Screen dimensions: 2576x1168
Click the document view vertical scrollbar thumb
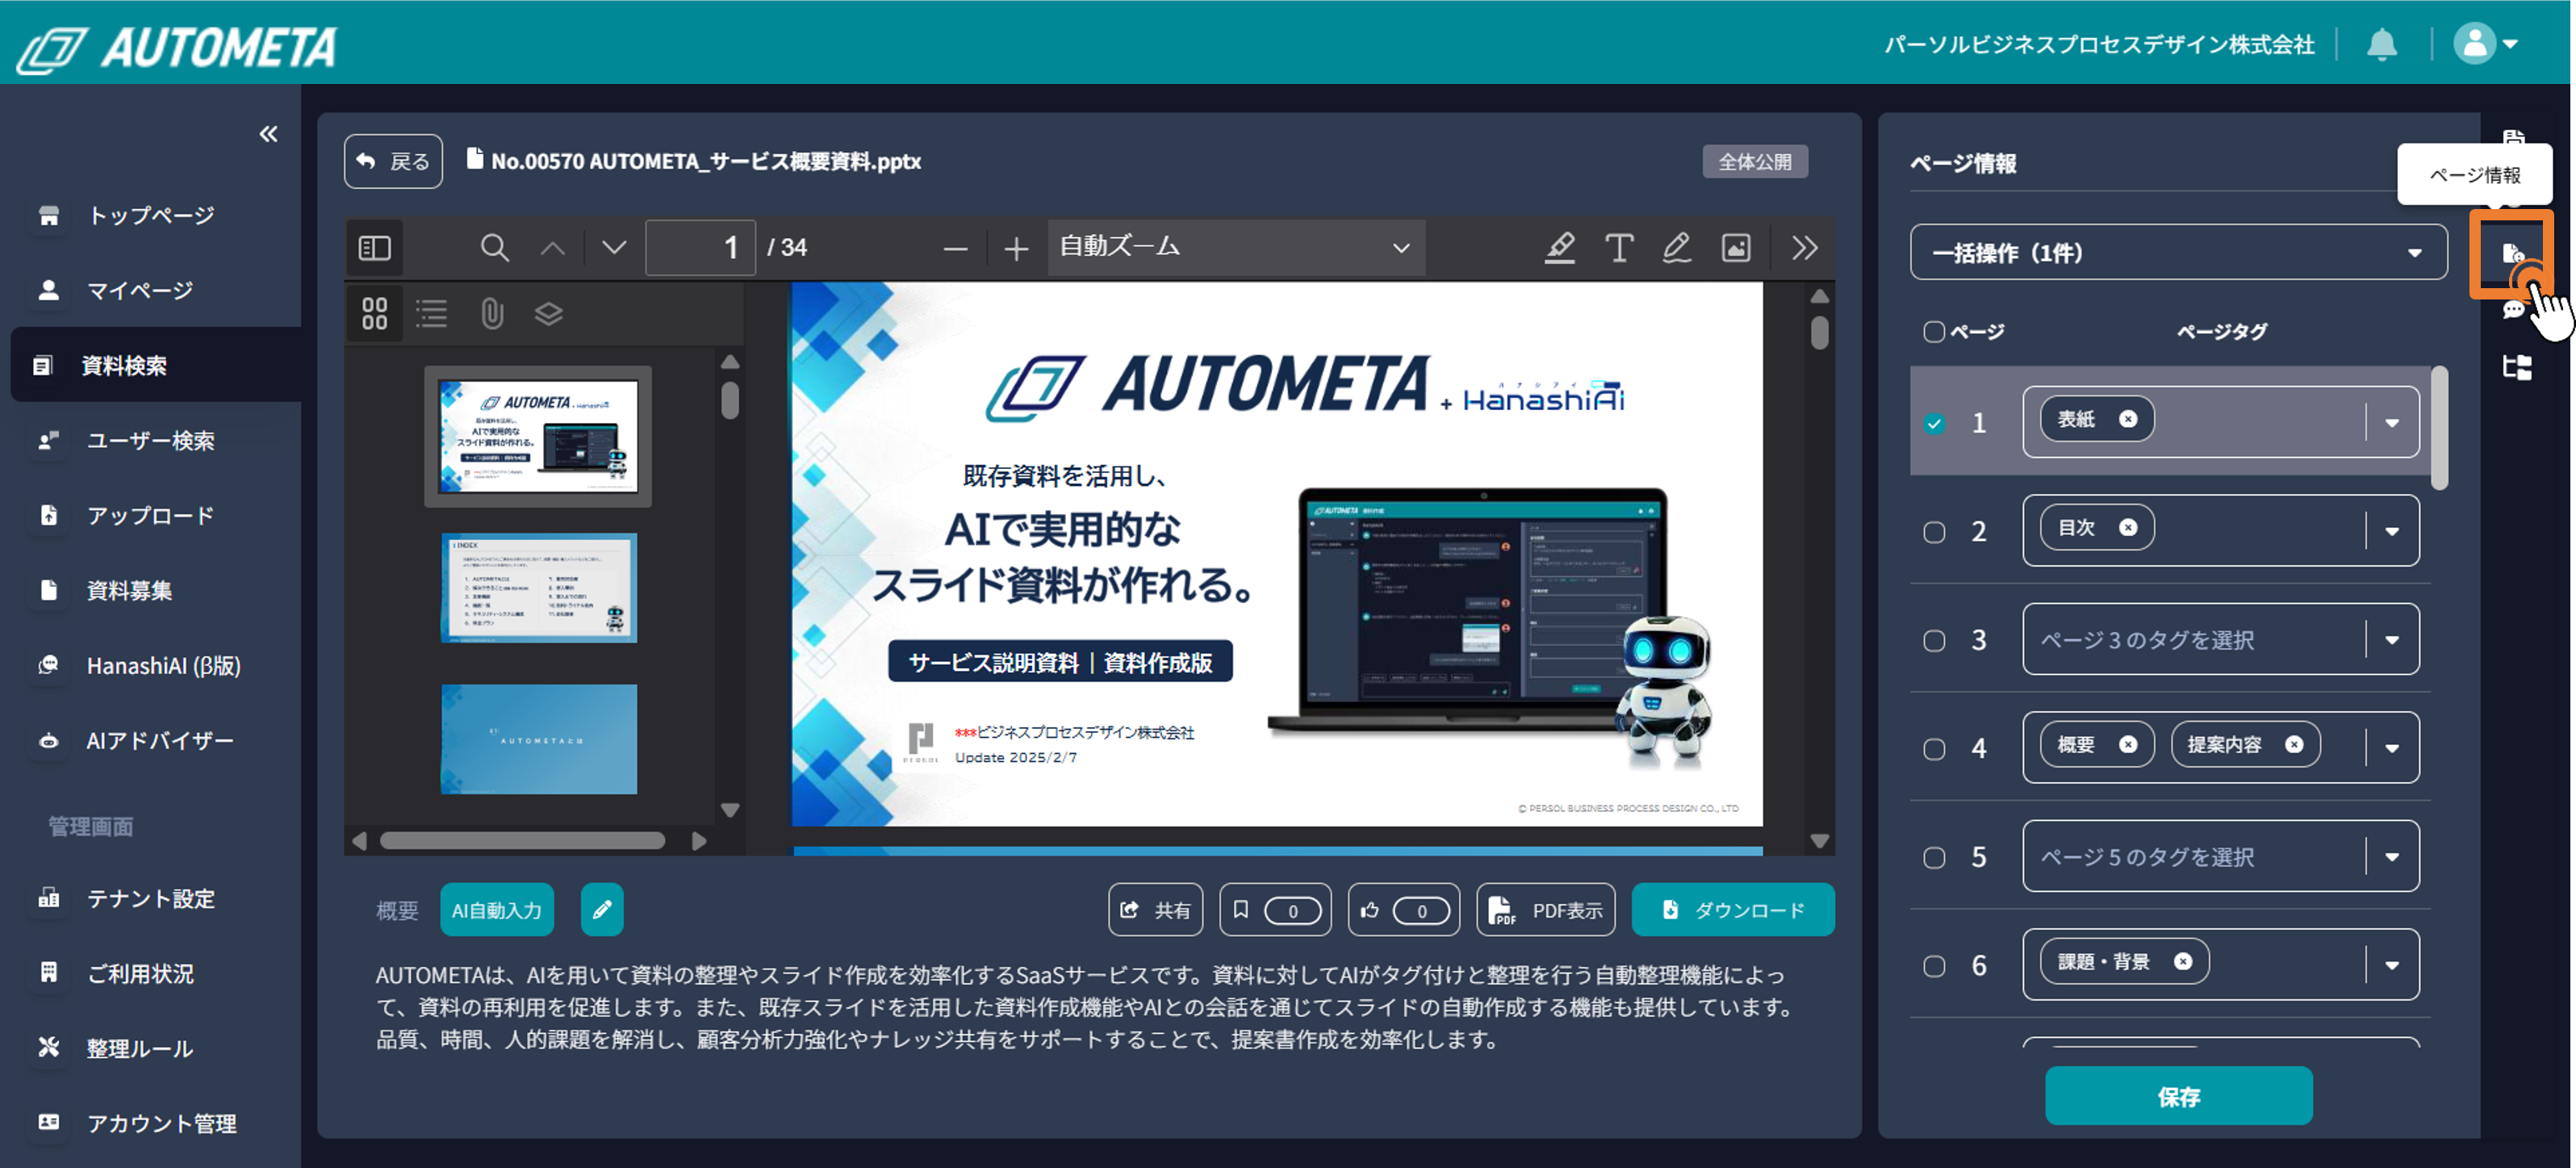1819,332
